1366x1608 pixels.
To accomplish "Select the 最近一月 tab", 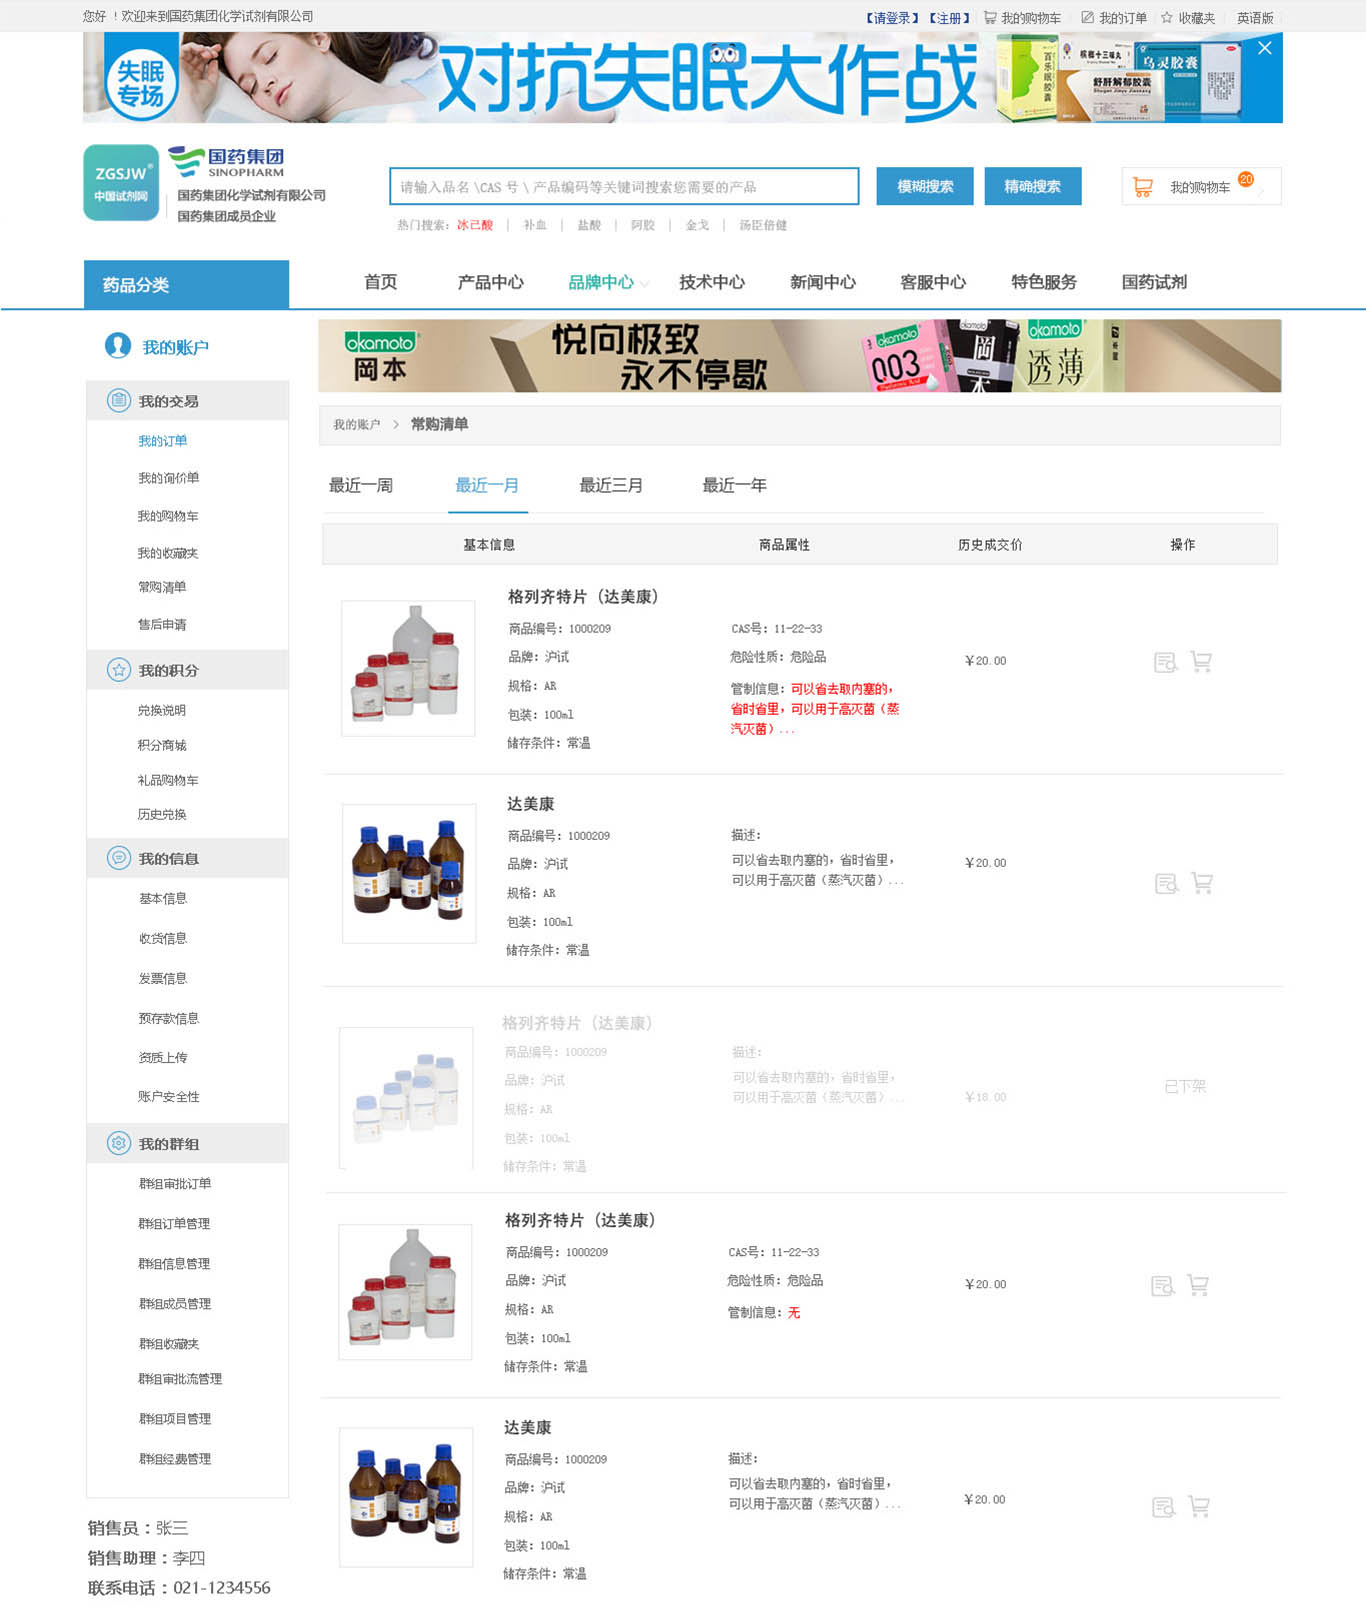I will tap(487, 485).
